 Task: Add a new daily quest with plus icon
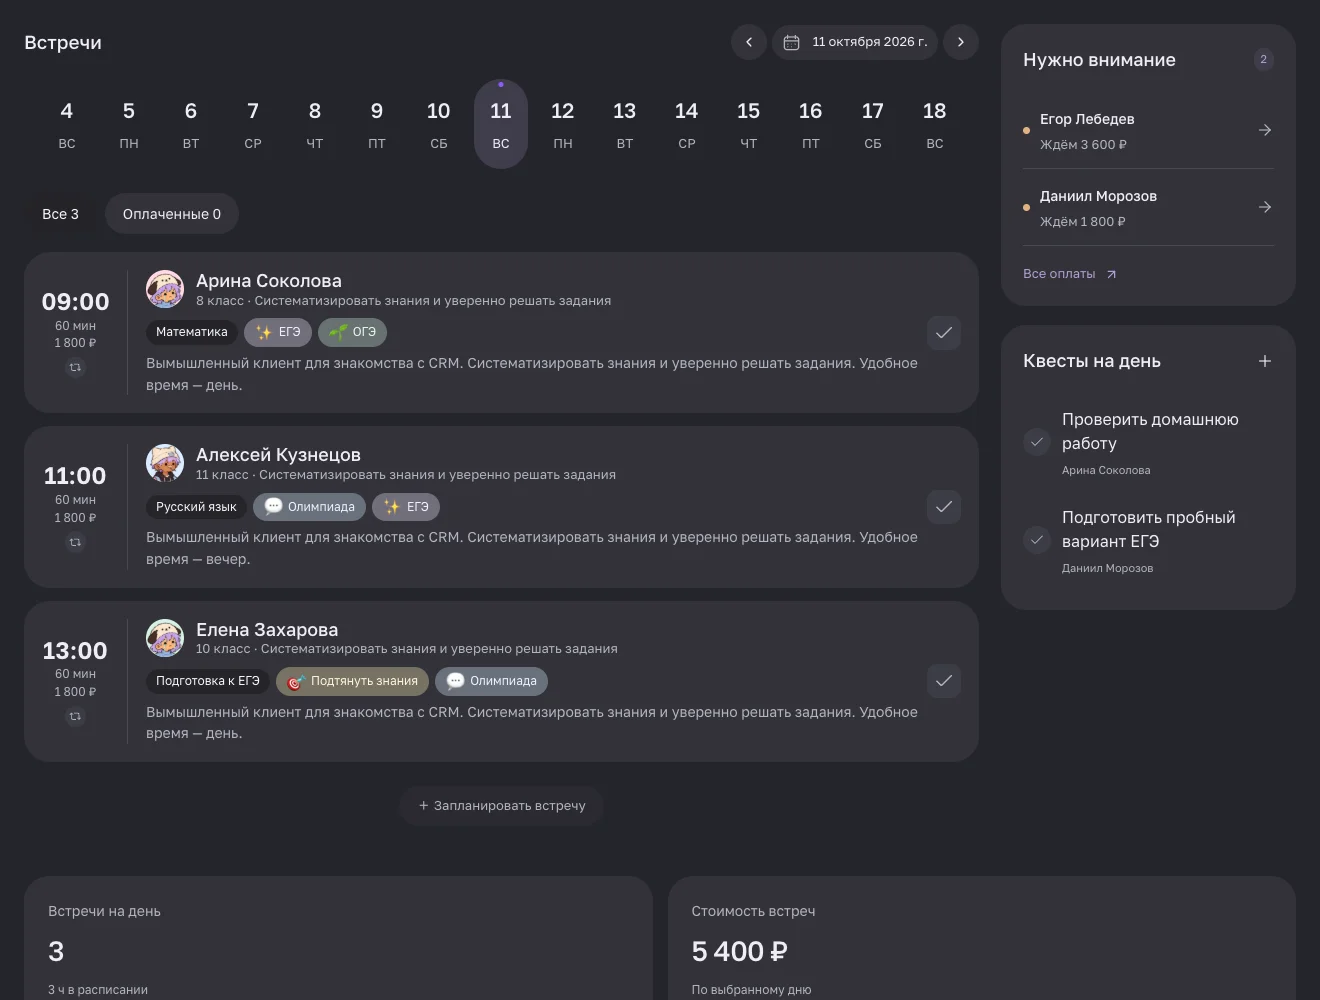1265,361
